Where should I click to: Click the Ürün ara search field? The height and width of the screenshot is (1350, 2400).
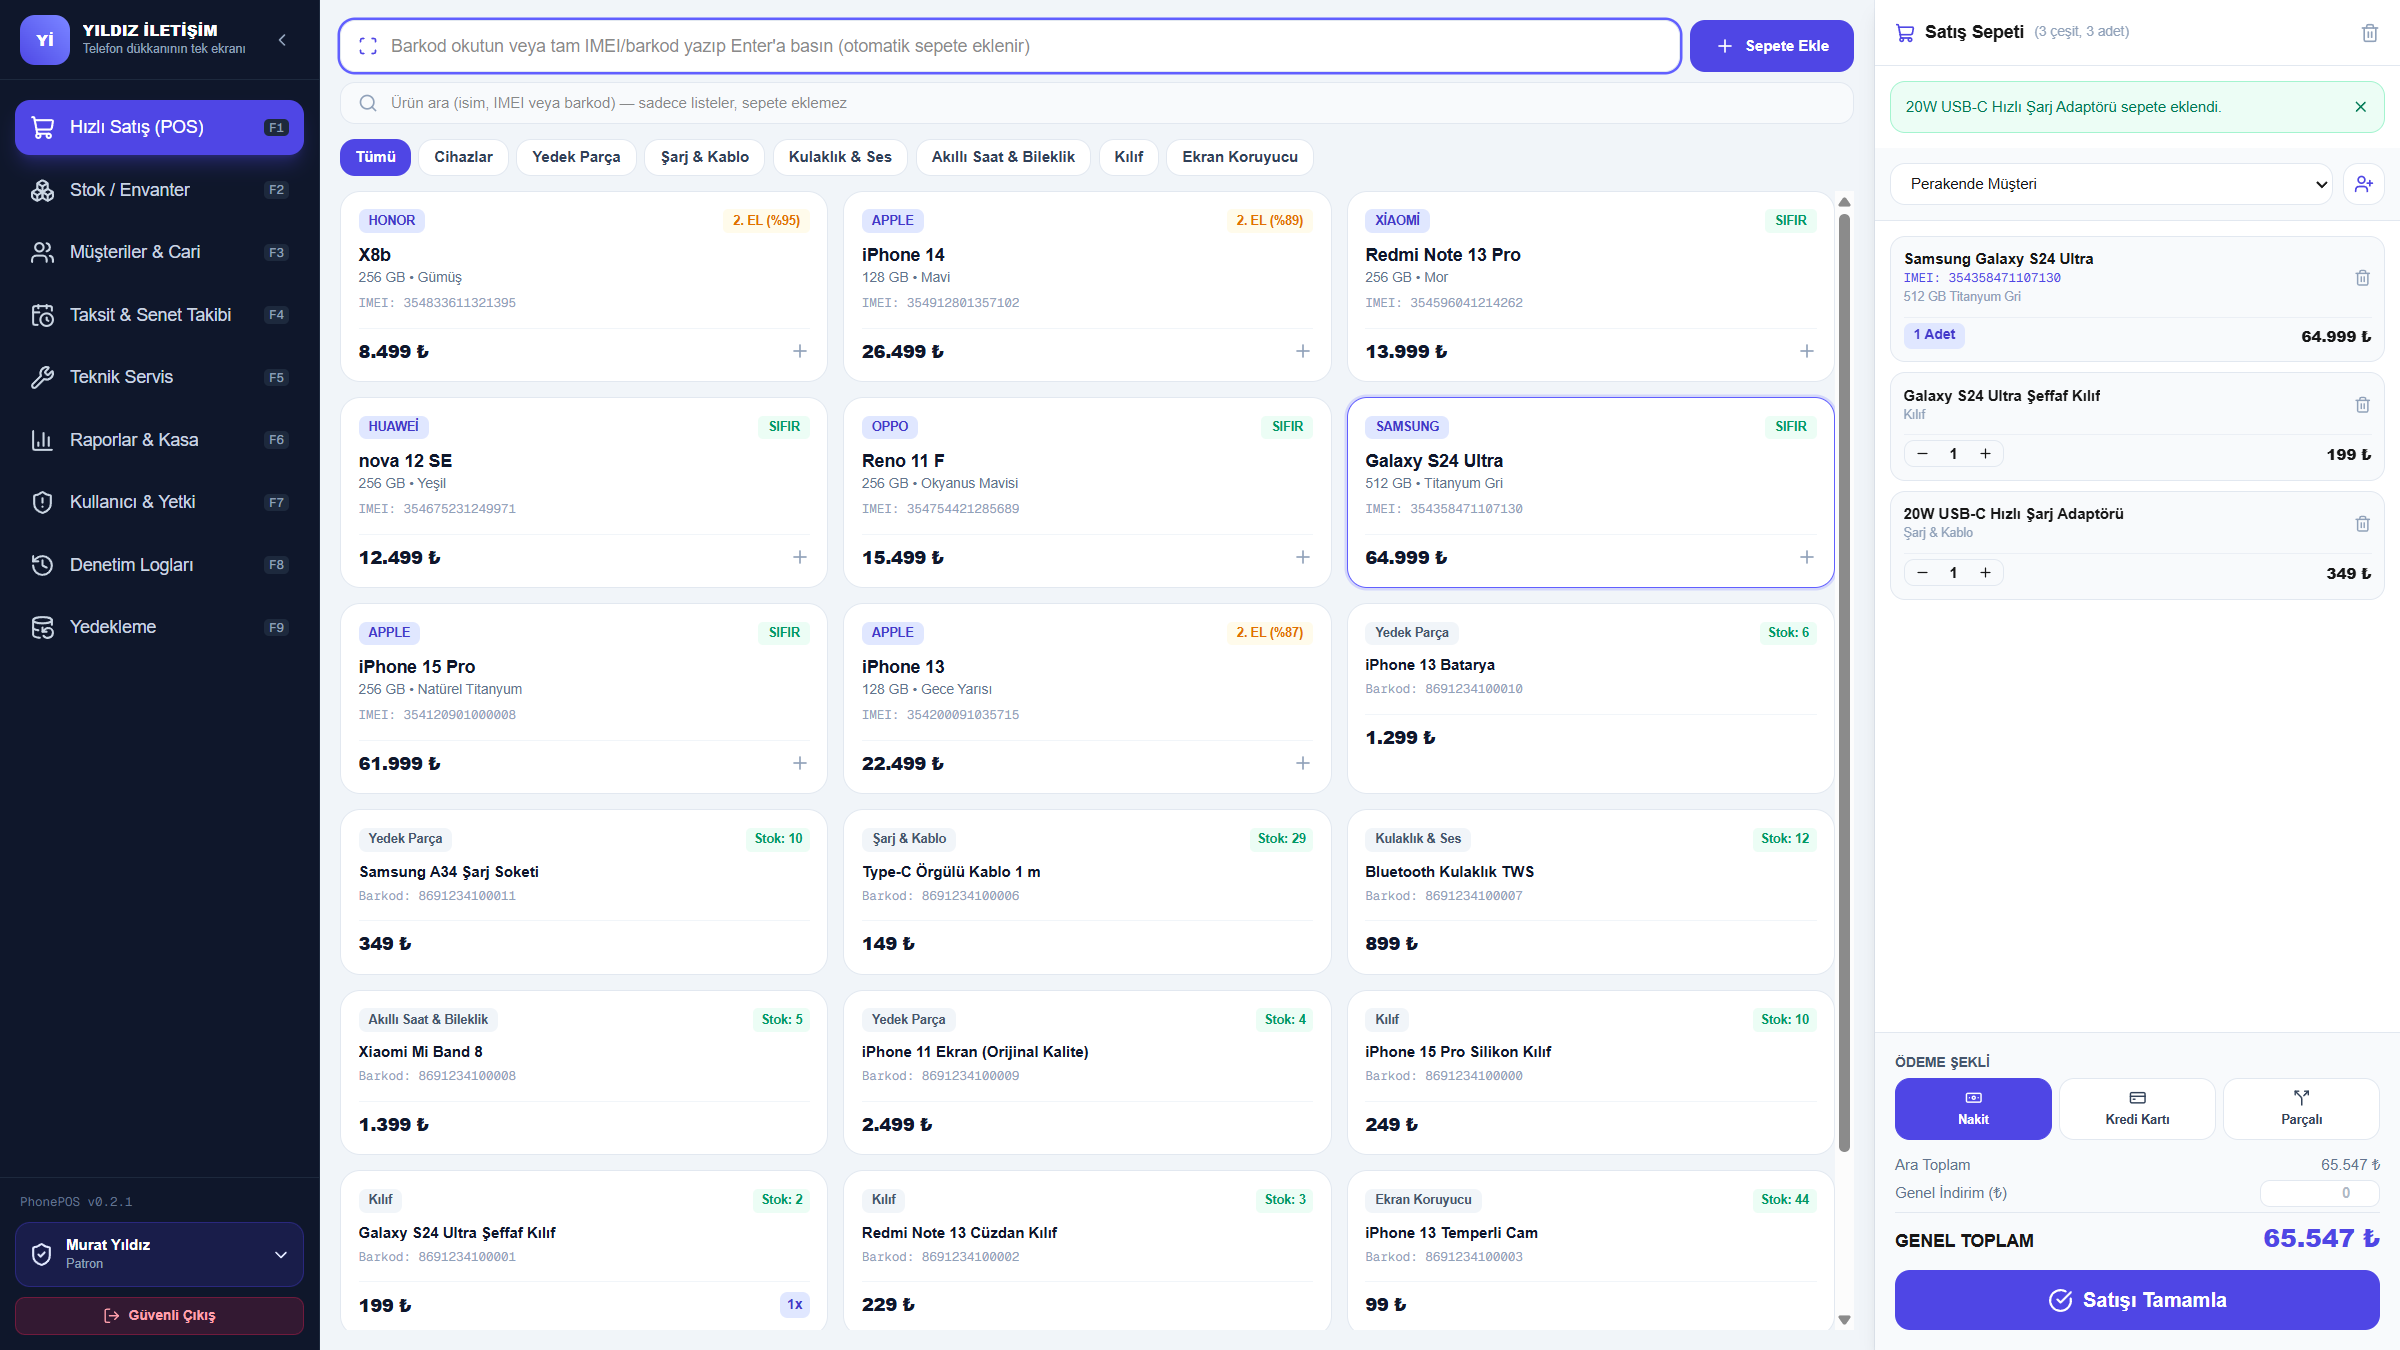pos(1096,103)
